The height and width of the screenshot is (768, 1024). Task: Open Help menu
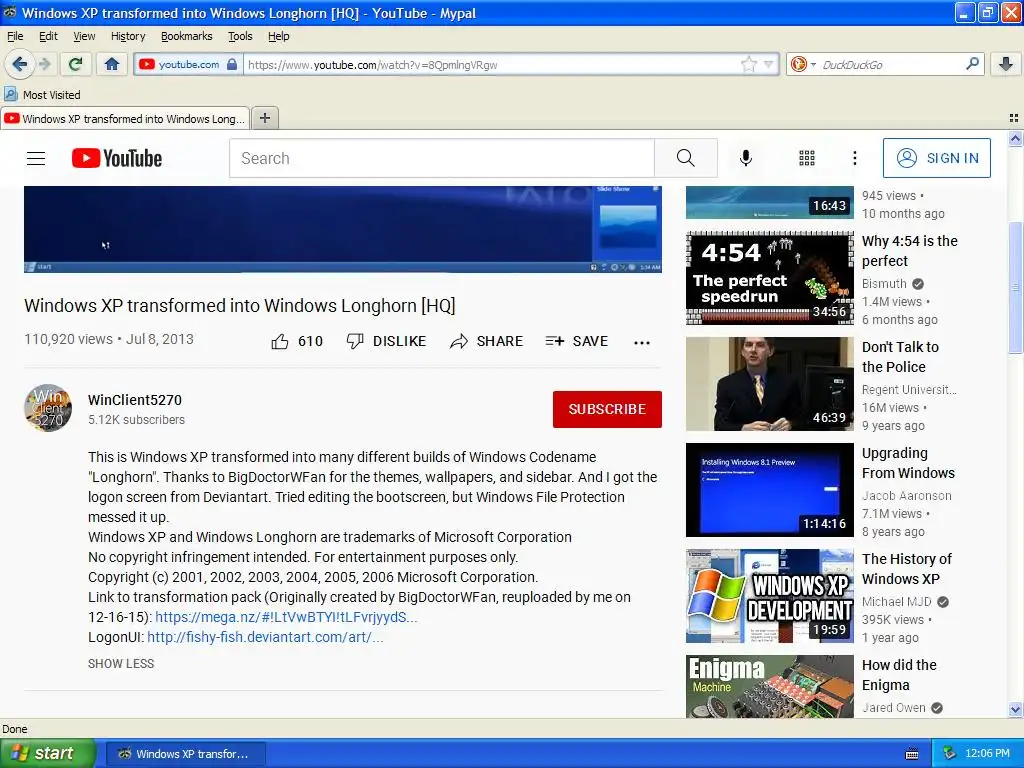279,36
